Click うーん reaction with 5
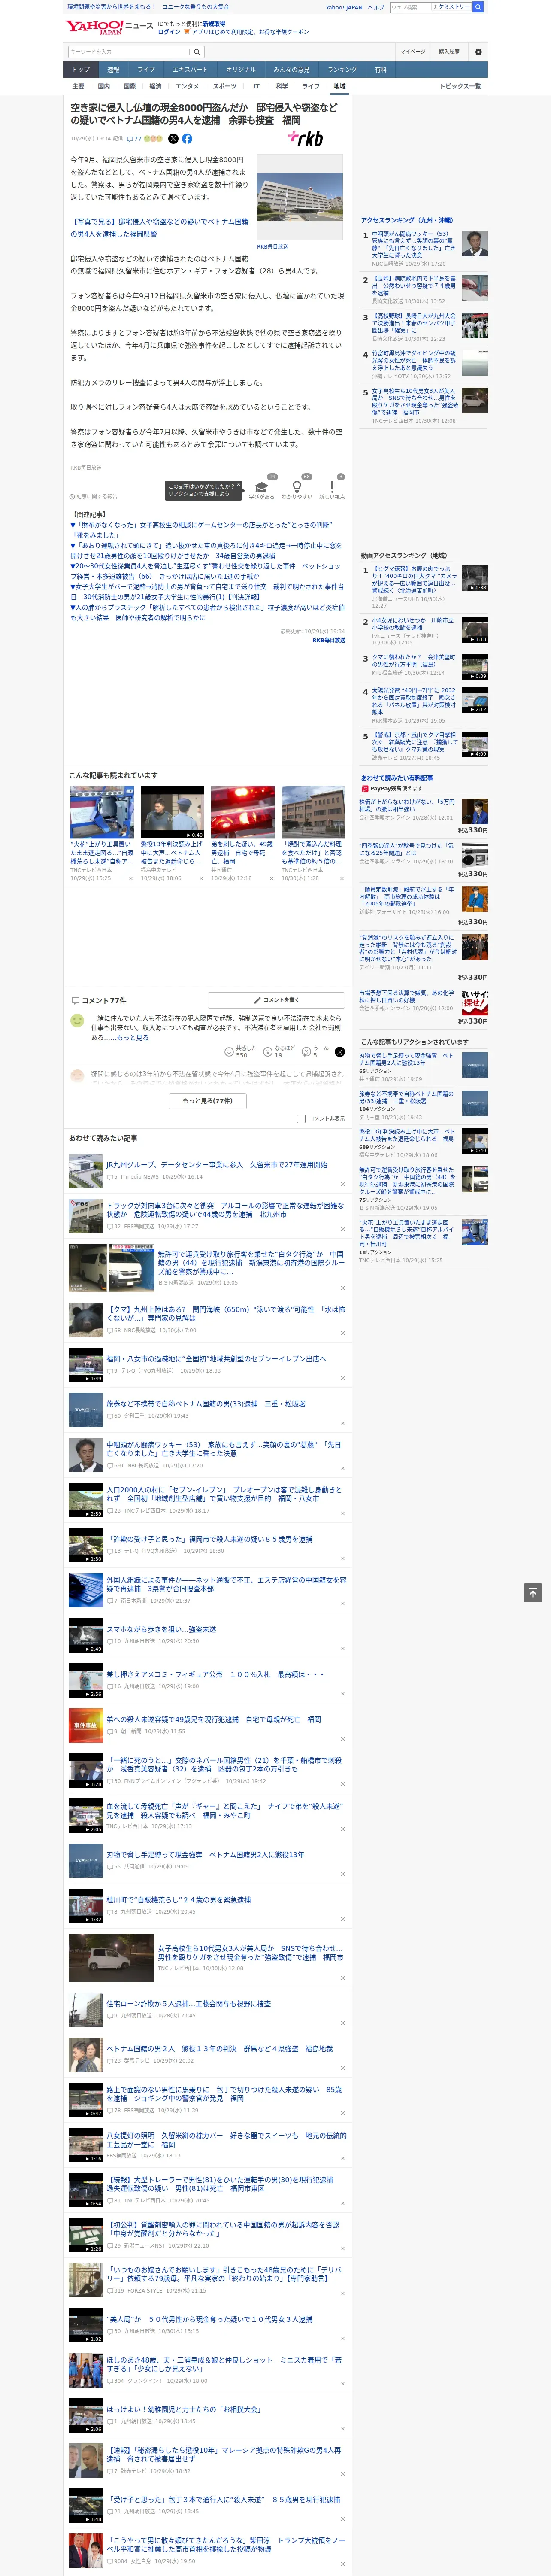The width and height of the screenshot is (551, 2576). coord(315,1051)
